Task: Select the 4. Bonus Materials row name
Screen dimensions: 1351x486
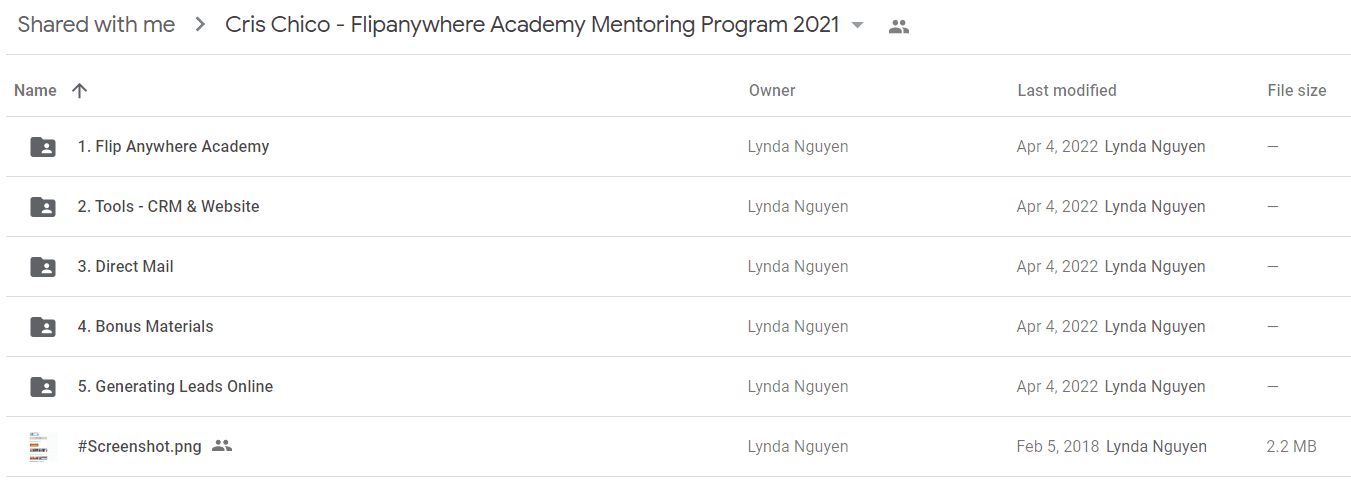Action: (x=145, y=326)
